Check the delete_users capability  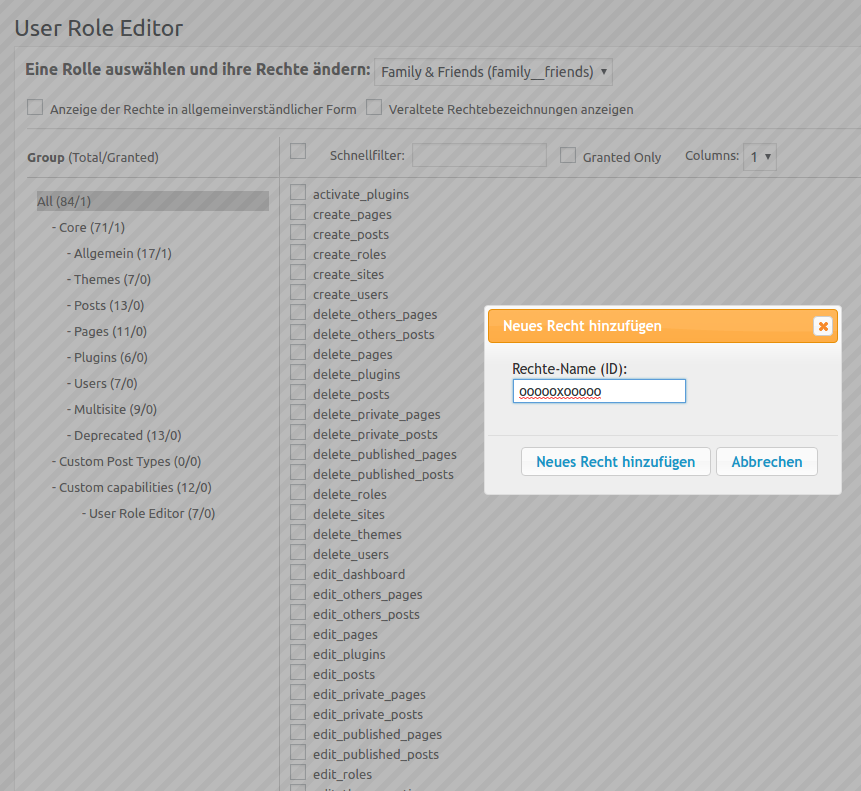[298, 552]
